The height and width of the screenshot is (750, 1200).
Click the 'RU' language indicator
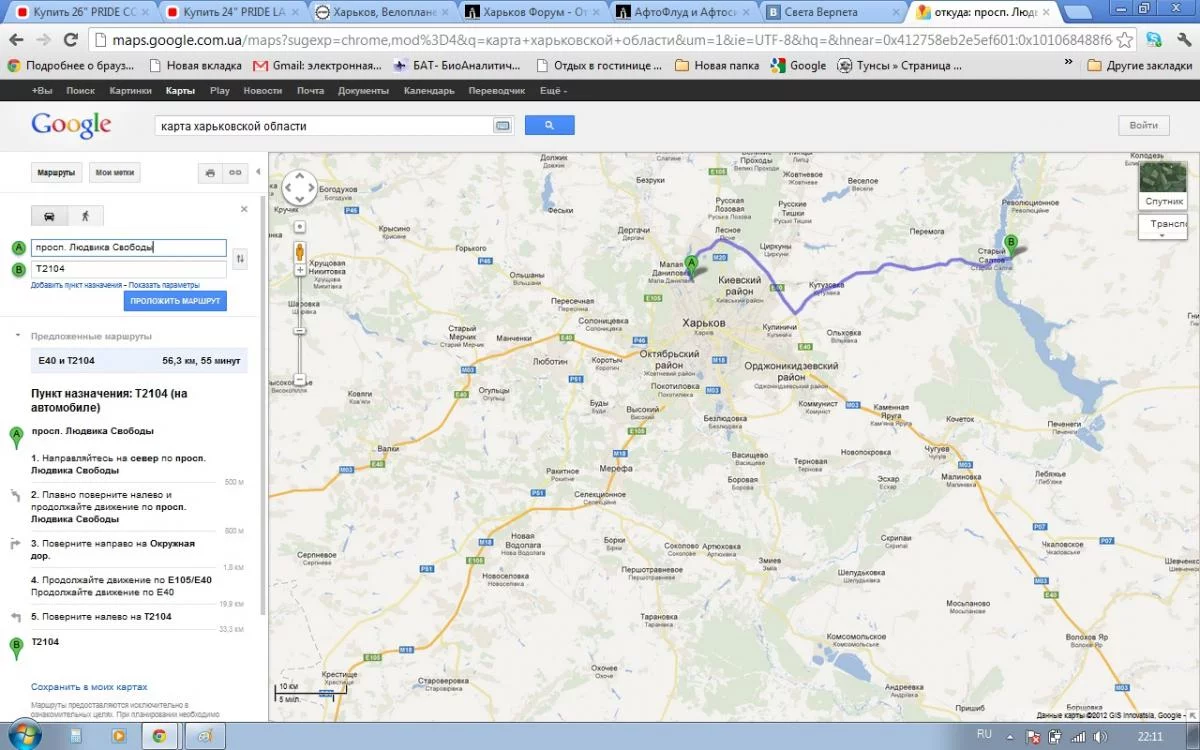coord(984,735)
